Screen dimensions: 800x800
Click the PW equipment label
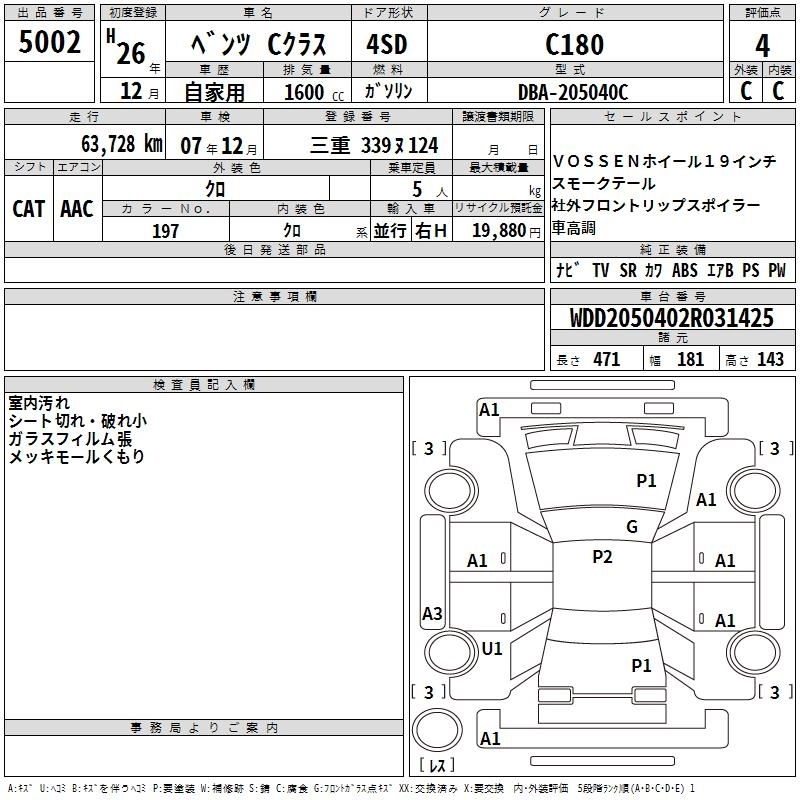tap(777, 270)
